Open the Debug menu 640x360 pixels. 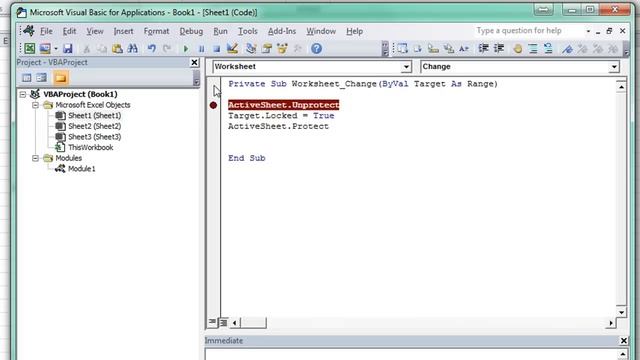[191, 31]
